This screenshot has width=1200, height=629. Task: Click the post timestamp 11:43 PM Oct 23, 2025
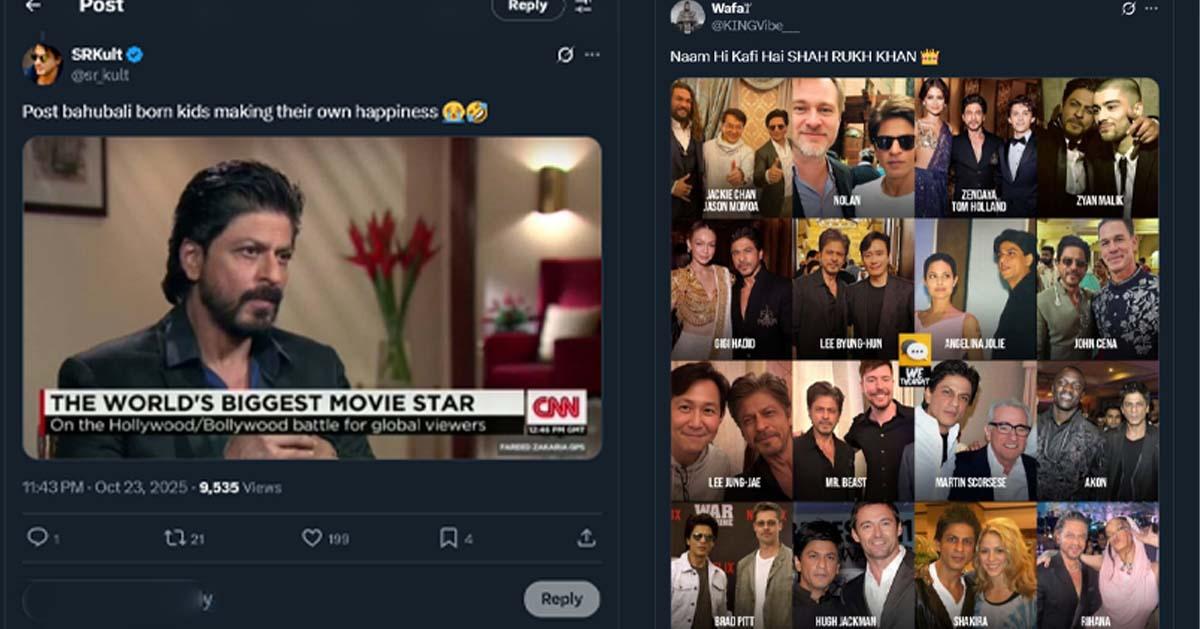click(106, 488)
